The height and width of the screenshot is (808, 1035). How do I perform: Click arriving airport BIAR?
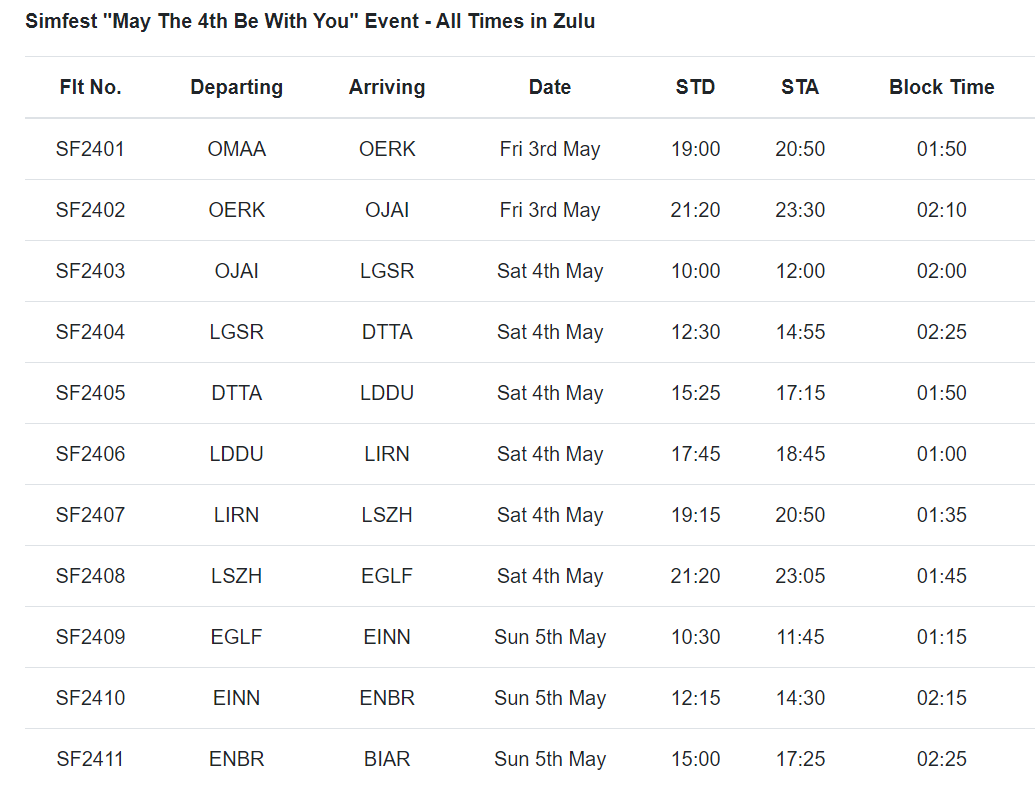click(387, 759)
